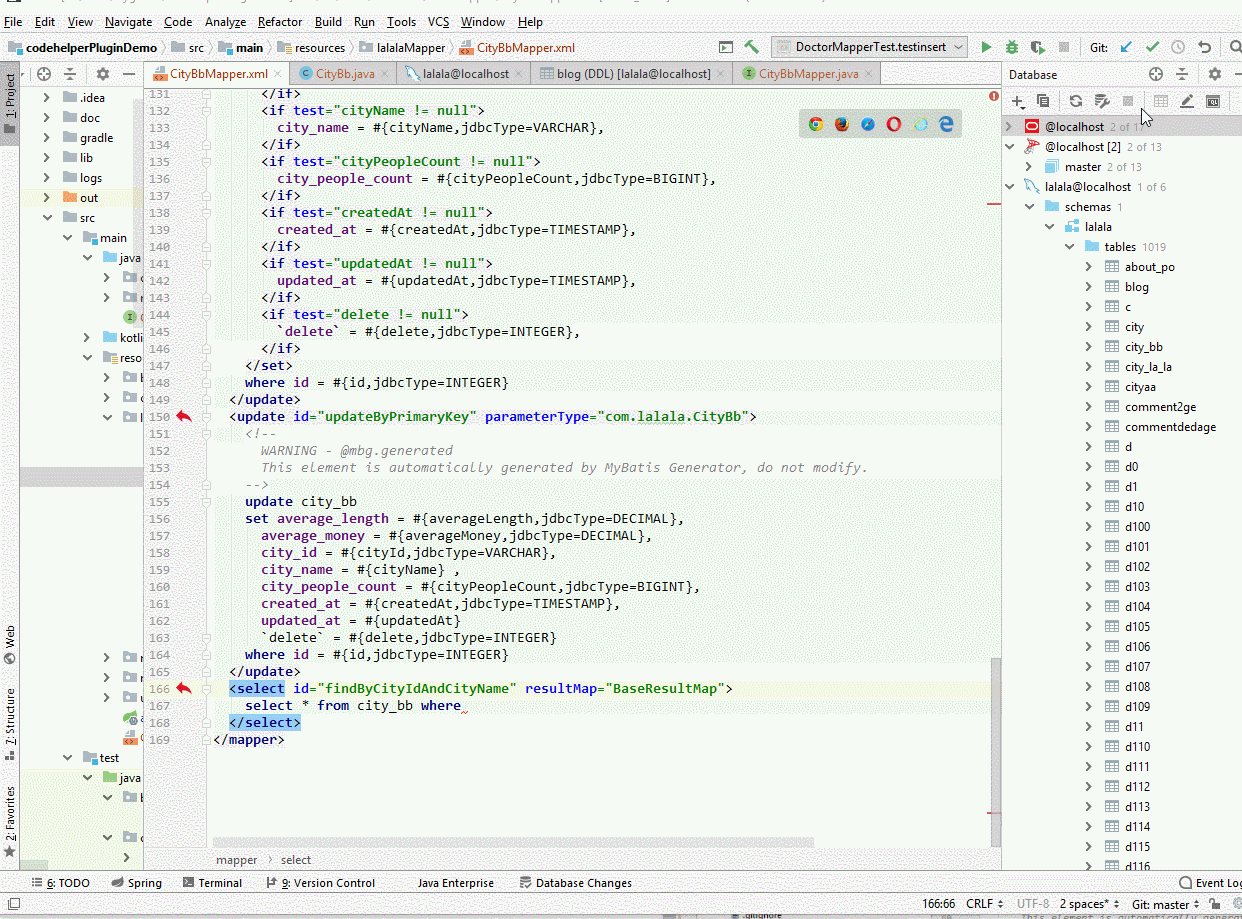Click the green Run button

pyautogui.click(x=986, y=47)
